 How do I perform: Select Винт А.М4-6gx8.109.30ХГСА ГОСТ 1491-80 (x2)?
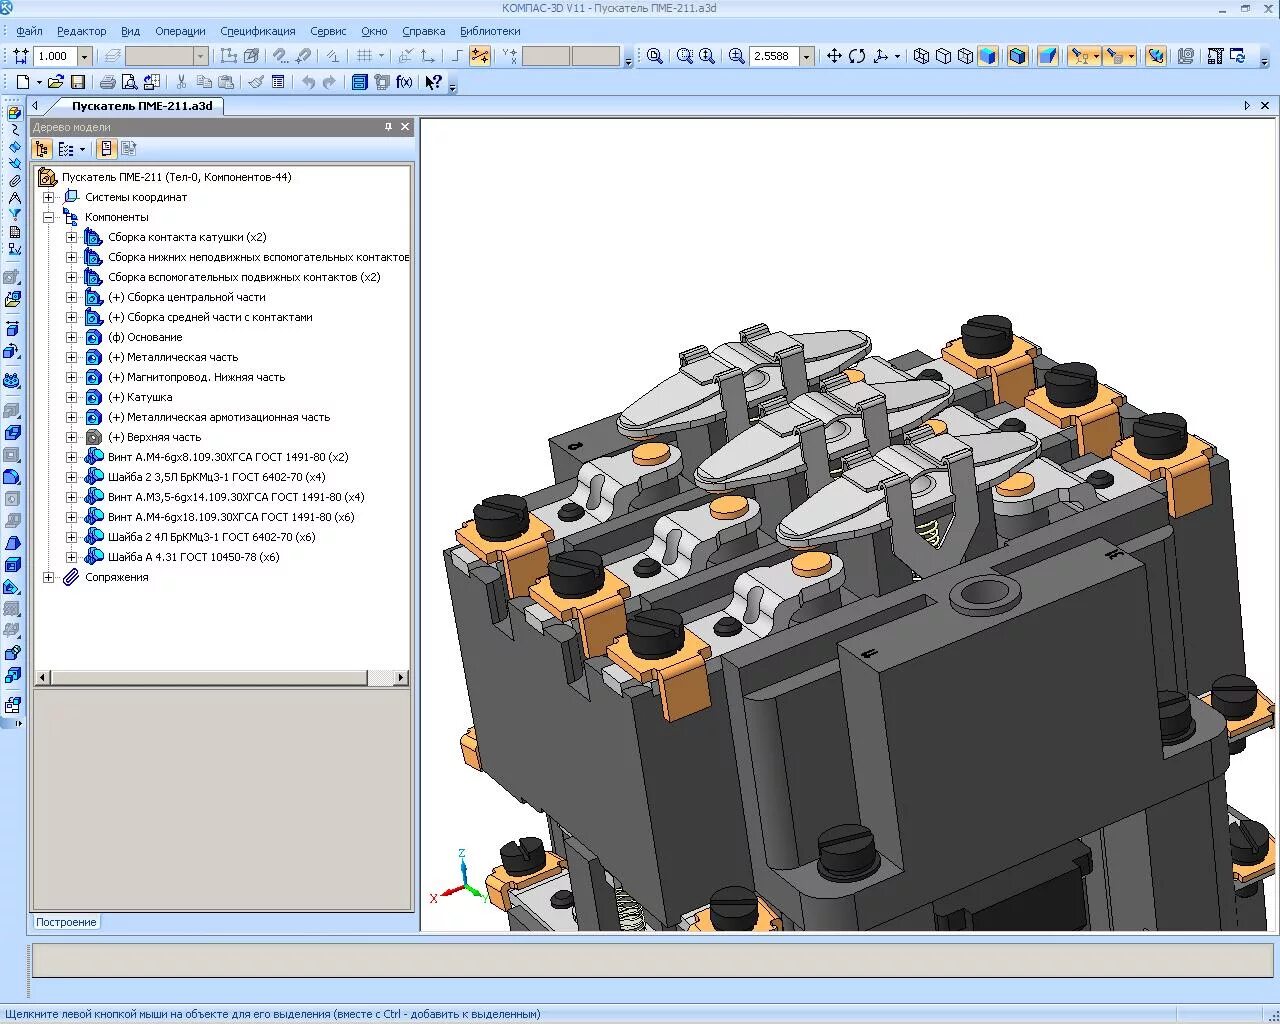tap(228, 457)
